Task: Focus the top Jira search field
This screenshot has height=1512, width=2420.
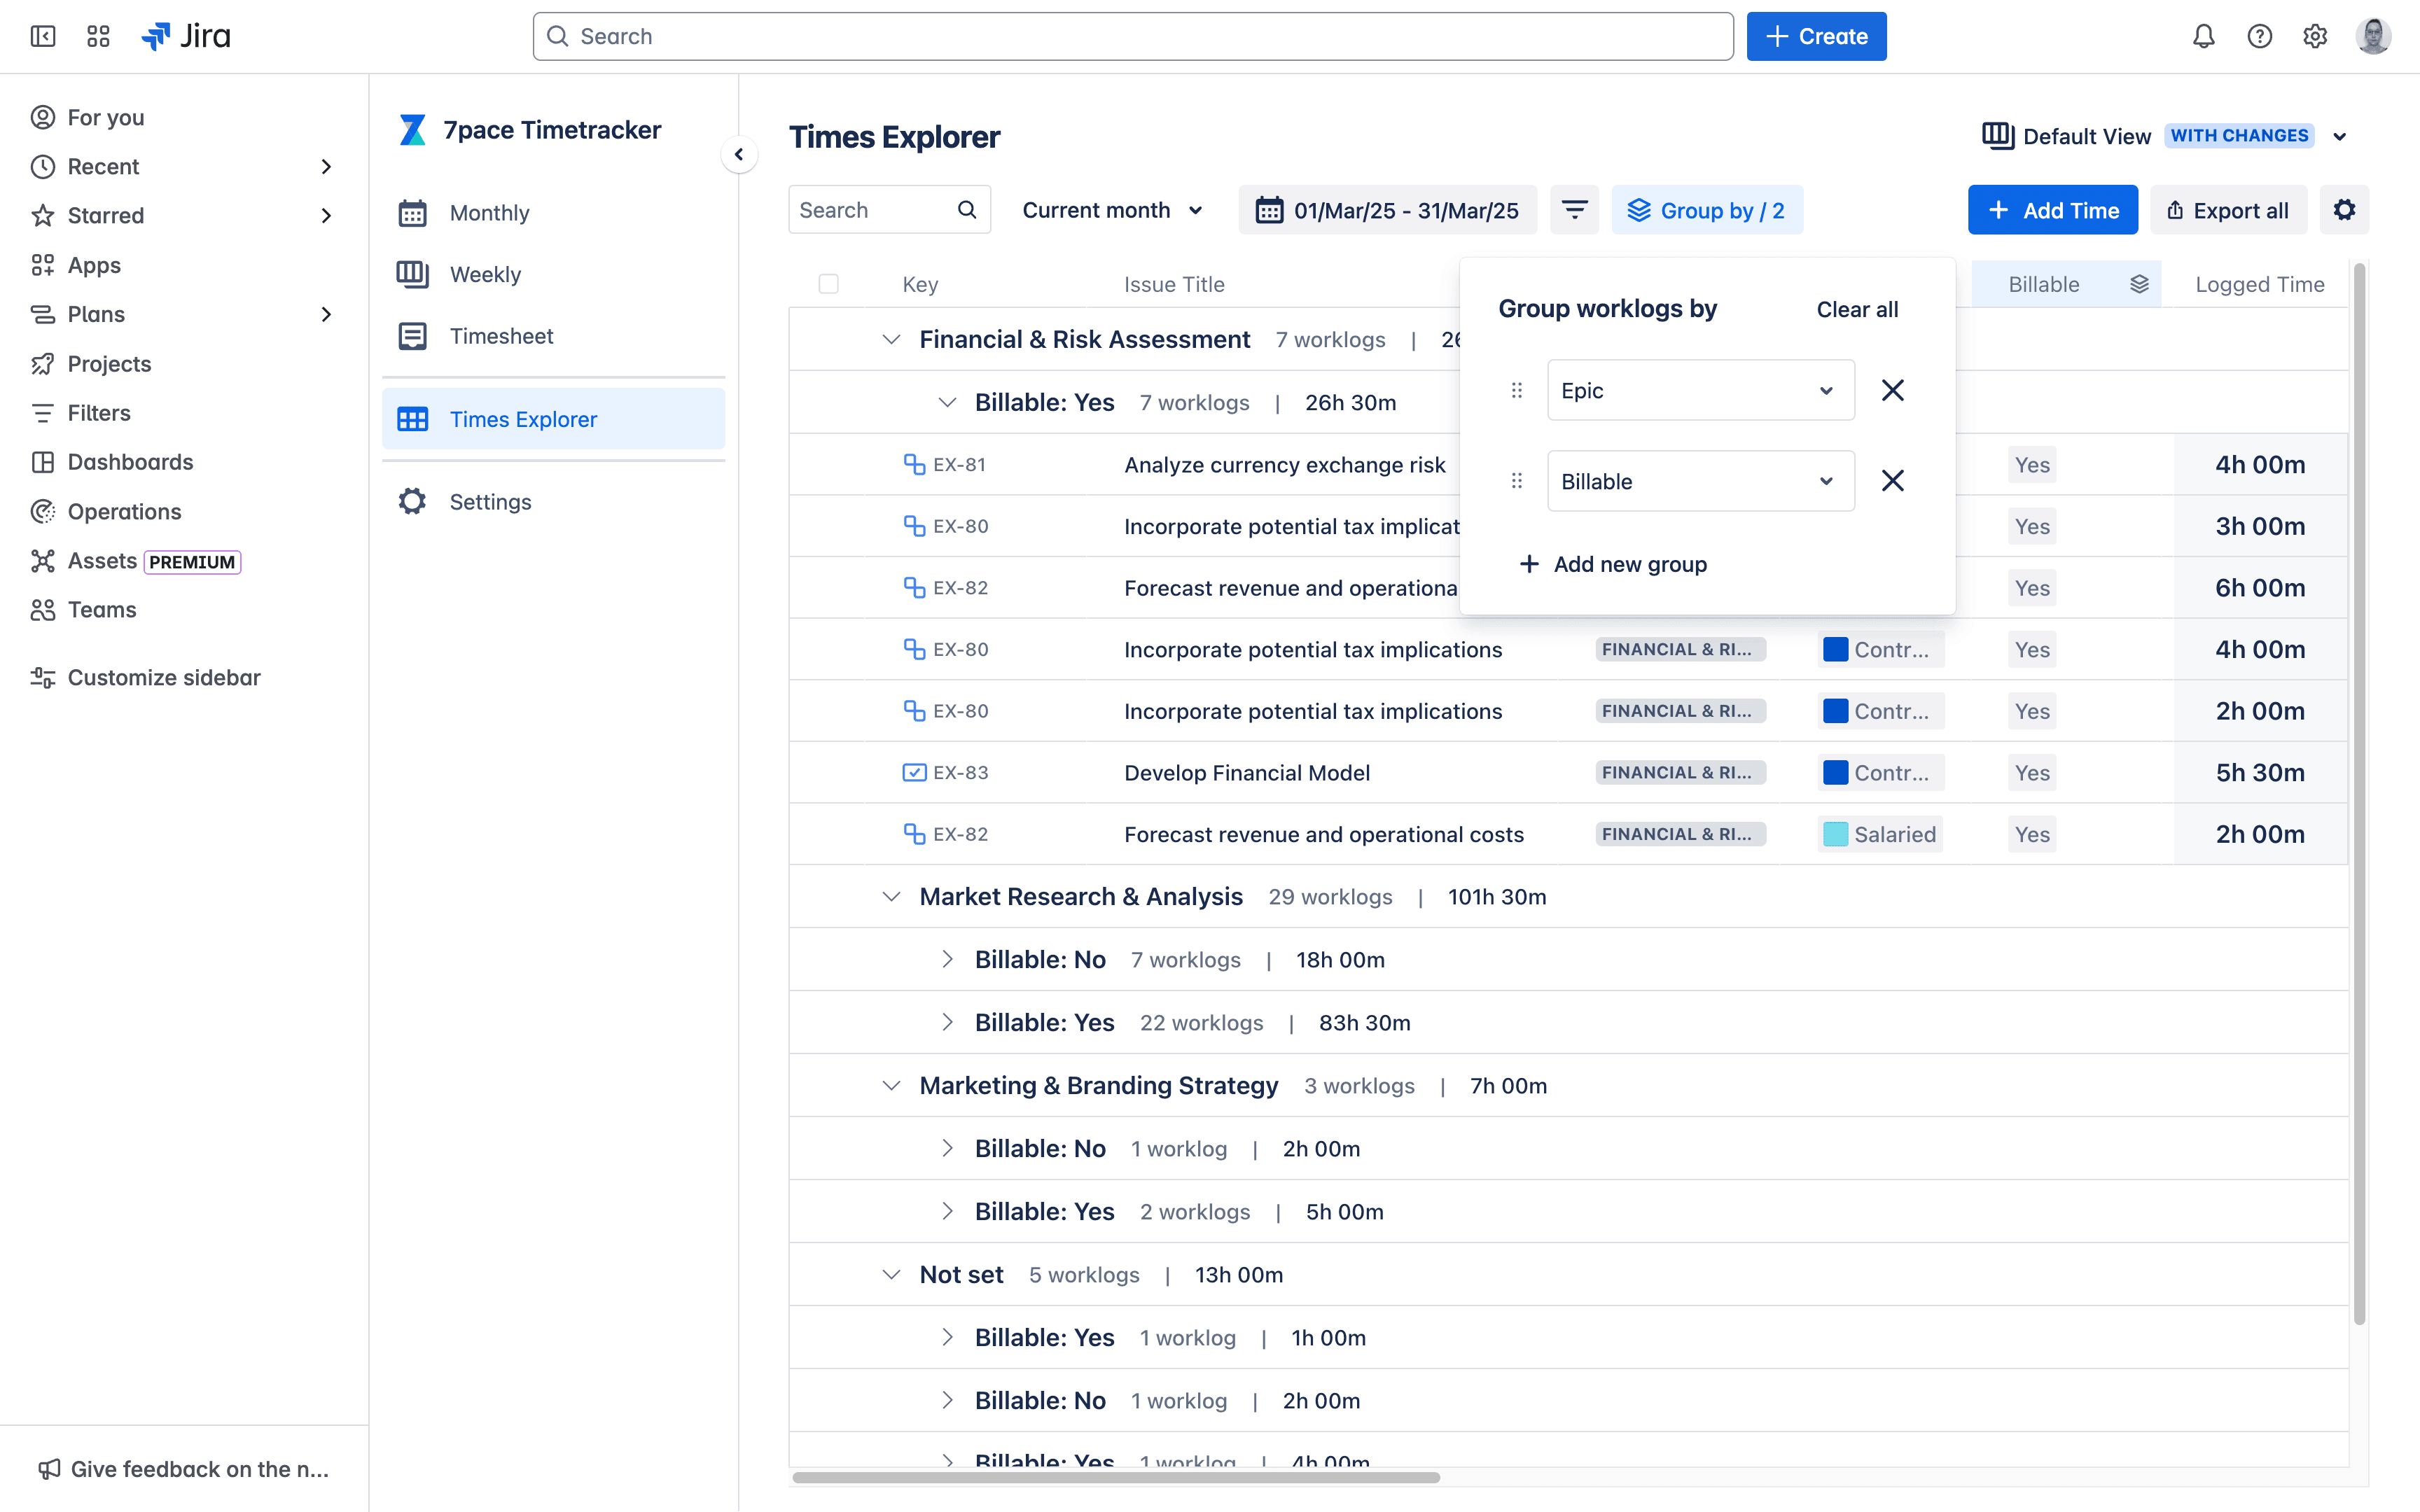Action: tap(1133, 36)
